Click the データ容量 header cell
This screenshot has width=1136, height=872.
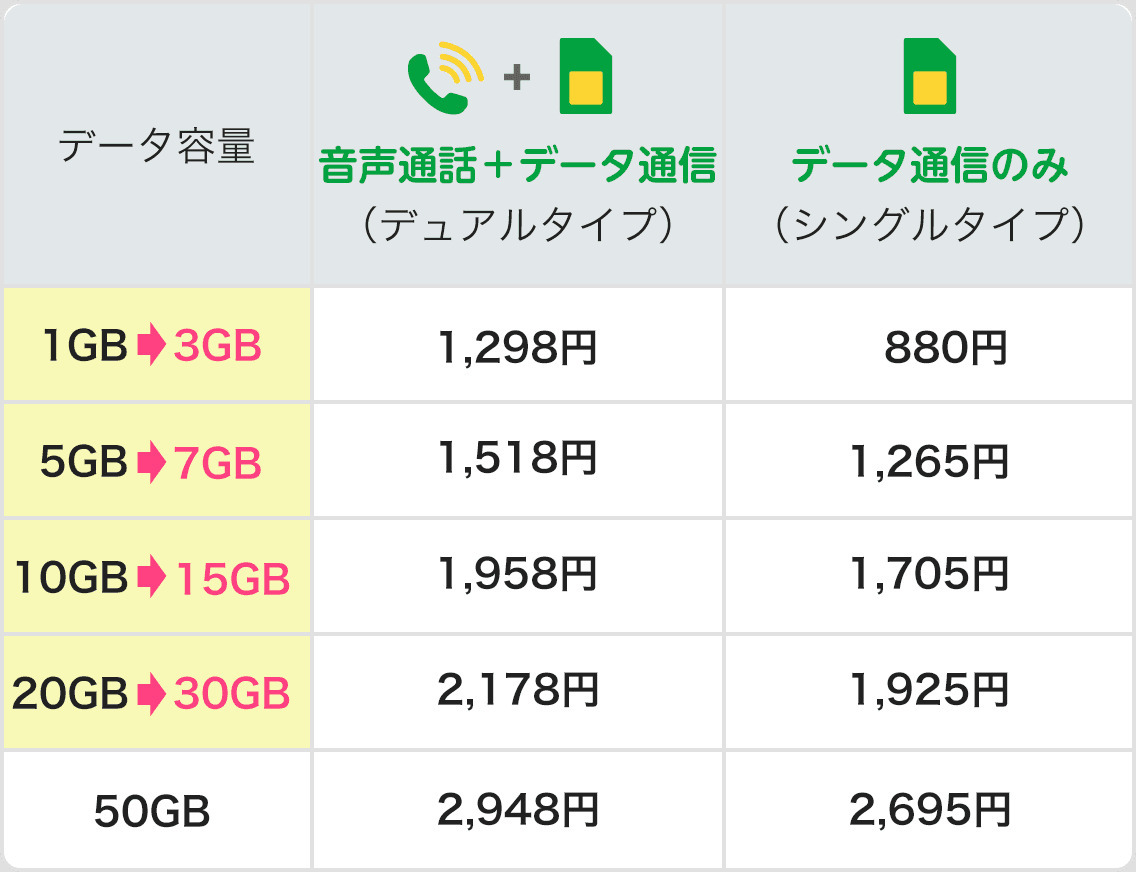pyautogui.click(x=157, y=147)
